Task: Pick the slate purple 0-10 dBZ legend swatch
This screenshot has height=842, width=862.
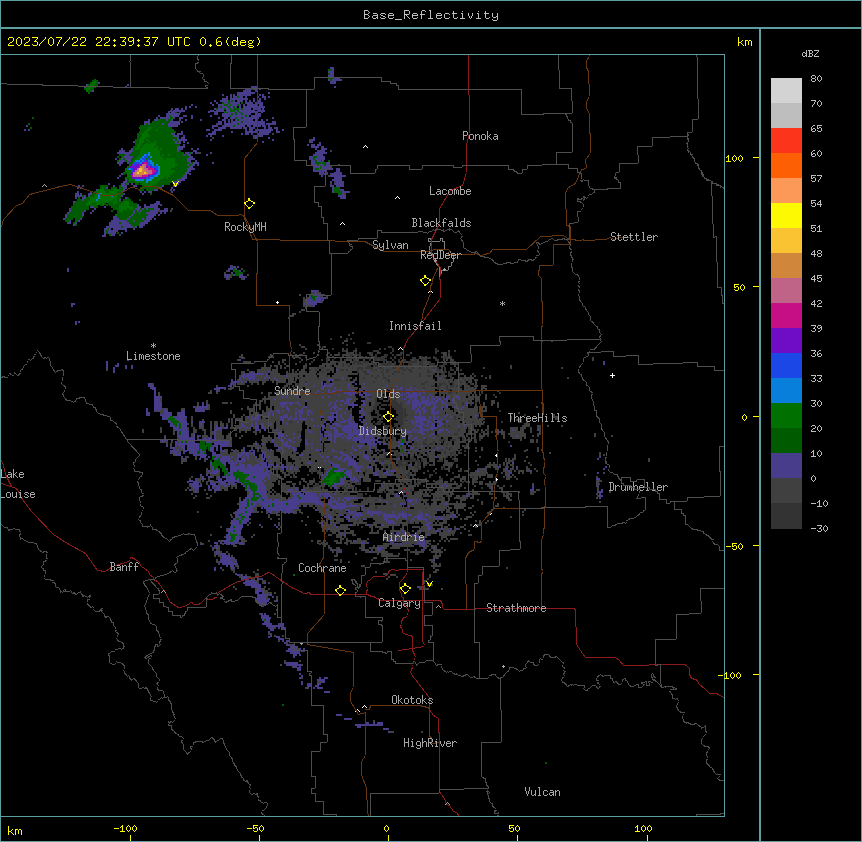Action: coord(786,466)
